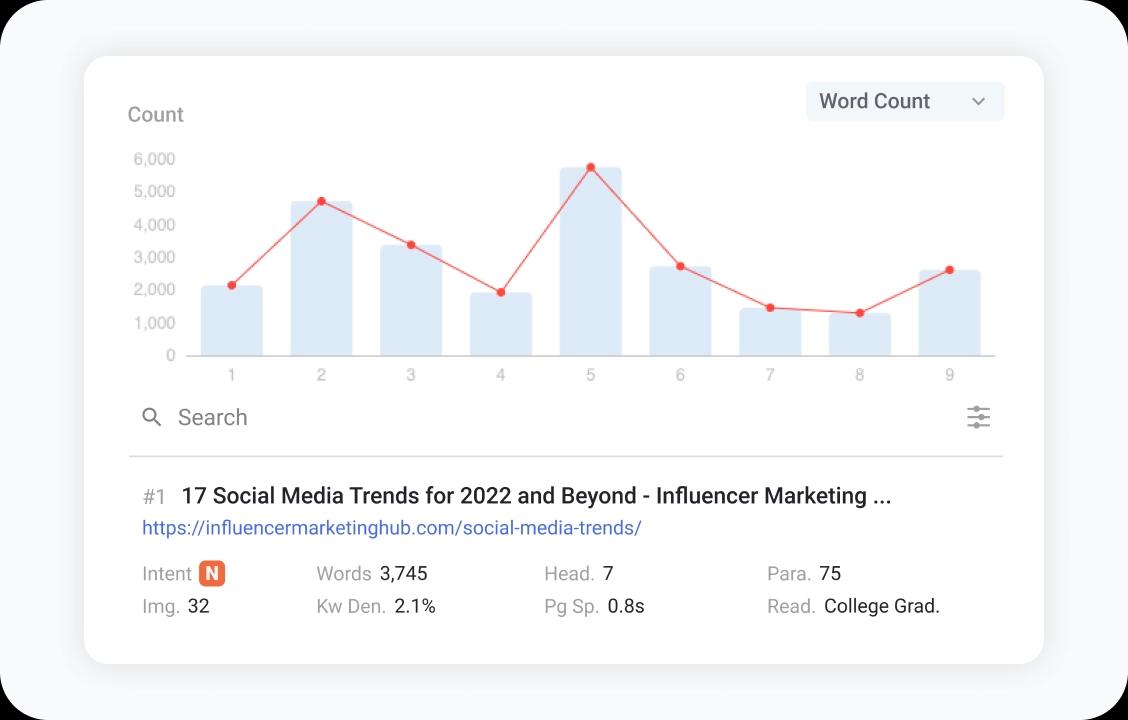Select the bar for result 7

pyautogui.click(x=770, y=335)
